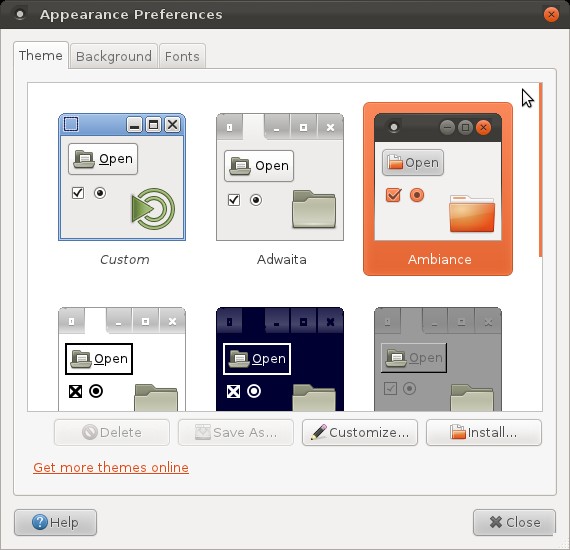Open the Fonts tab
Screen dimensions: 570x550
click(x=182, y=56)
